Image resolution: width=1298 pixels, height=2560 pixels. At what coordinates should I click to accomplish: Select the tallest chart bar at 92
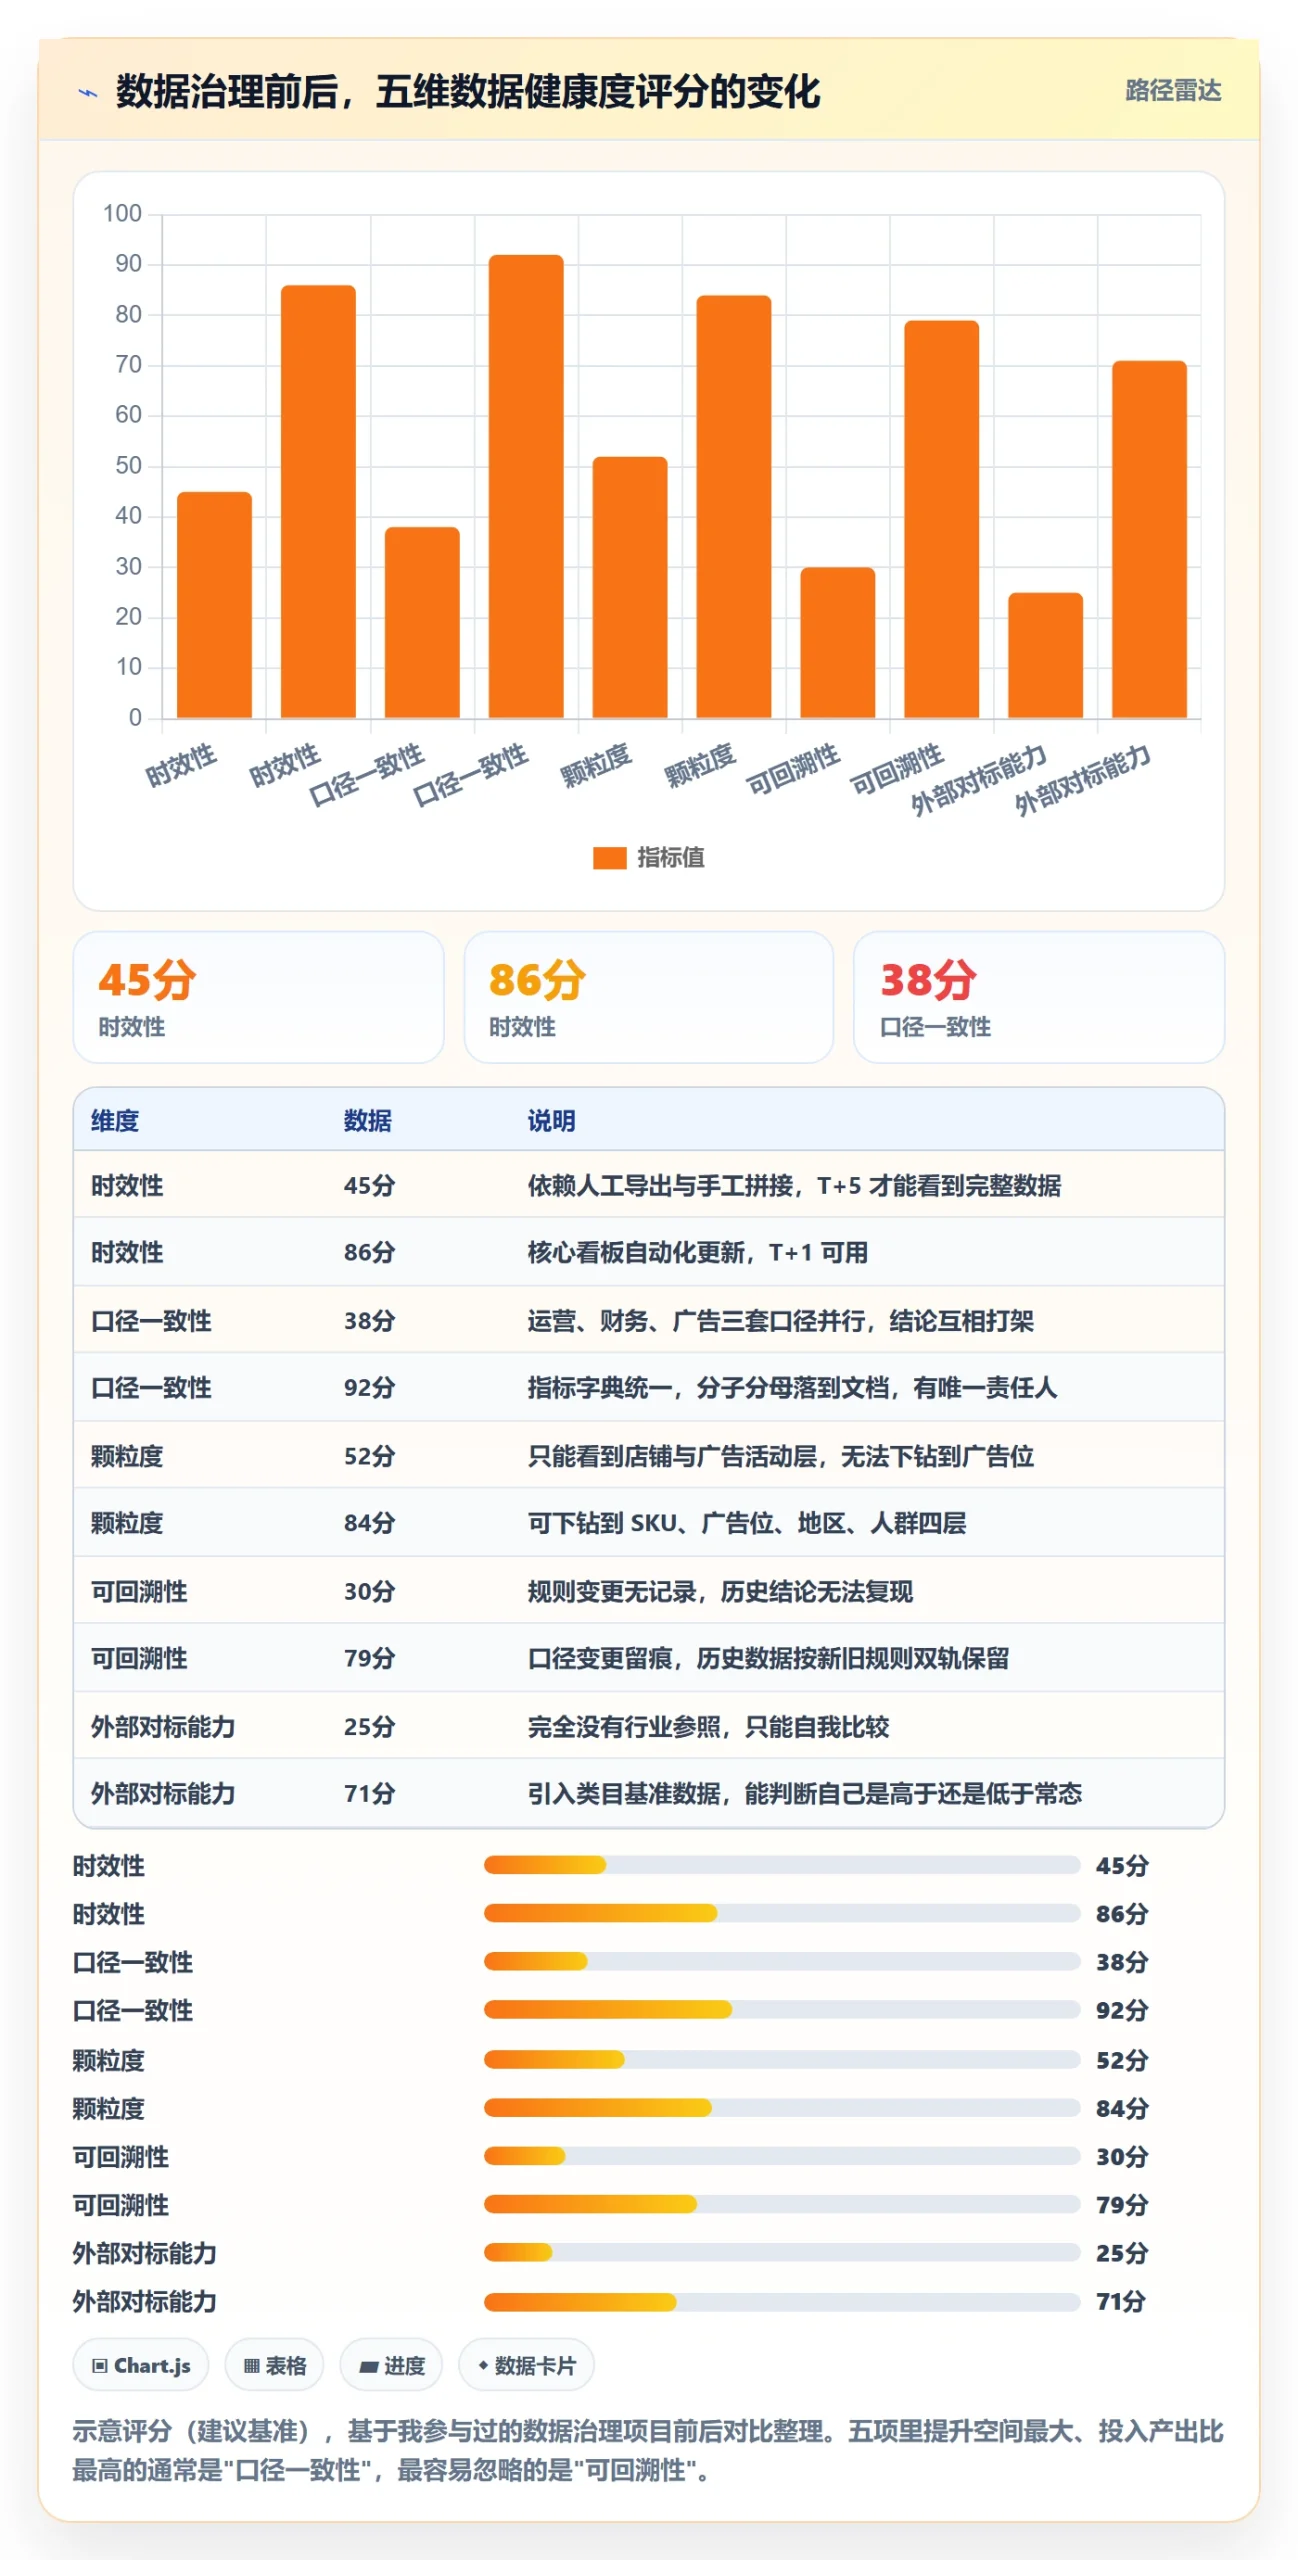526,486
